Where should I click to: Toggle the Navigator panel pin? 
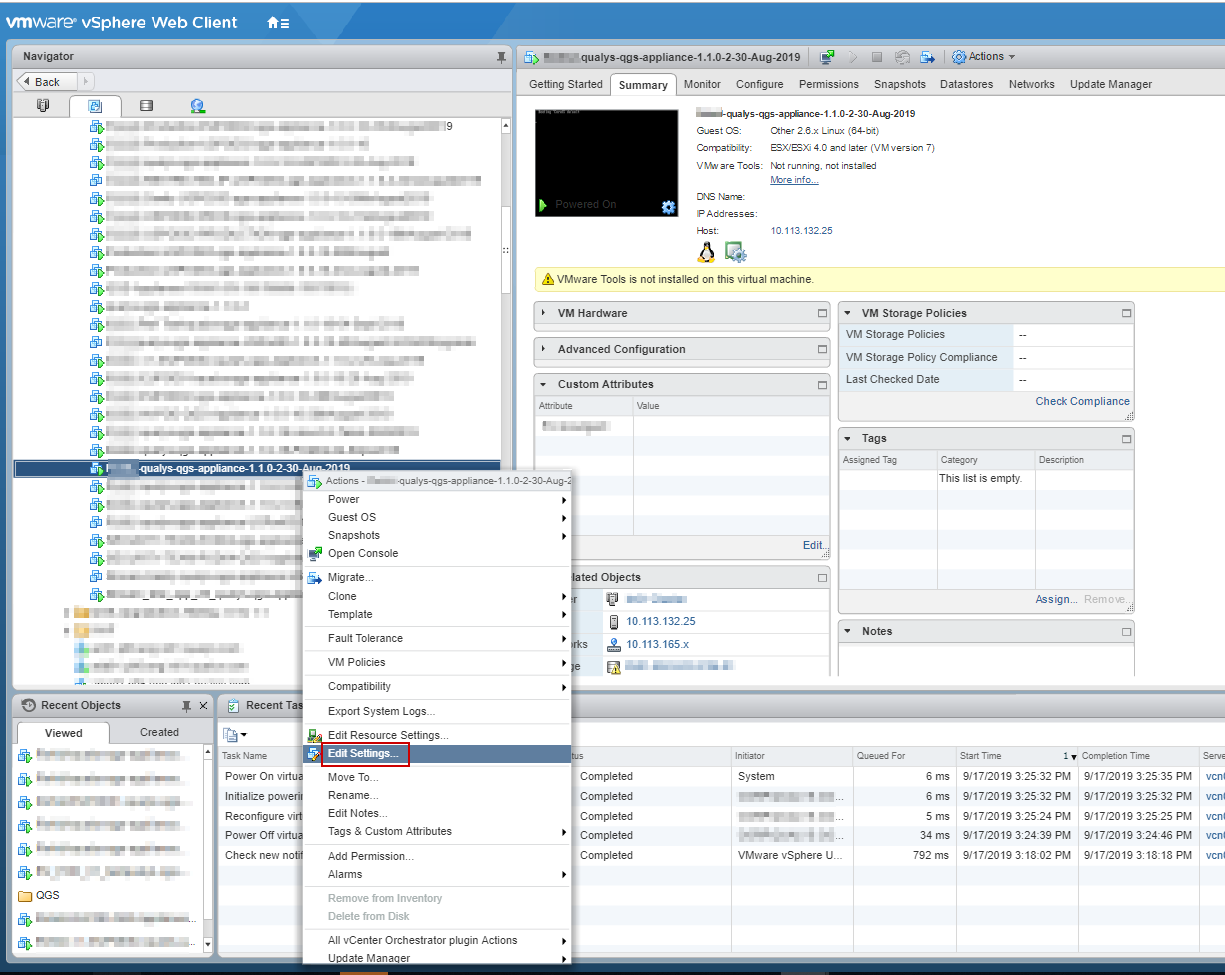click(x=500, y=56)
